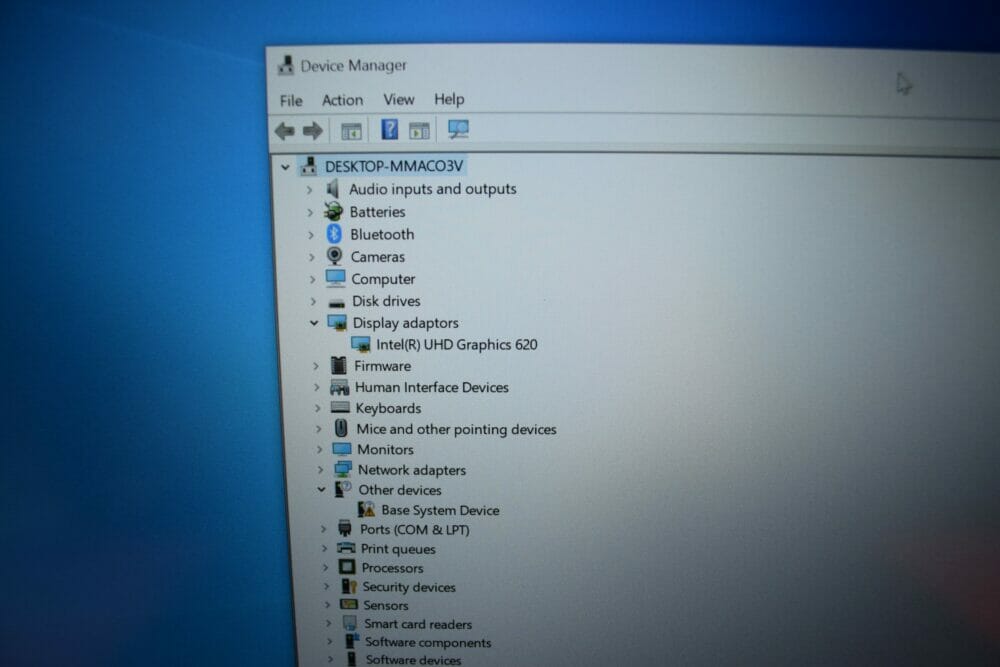Select the Security devices label

tap(409, 587)
